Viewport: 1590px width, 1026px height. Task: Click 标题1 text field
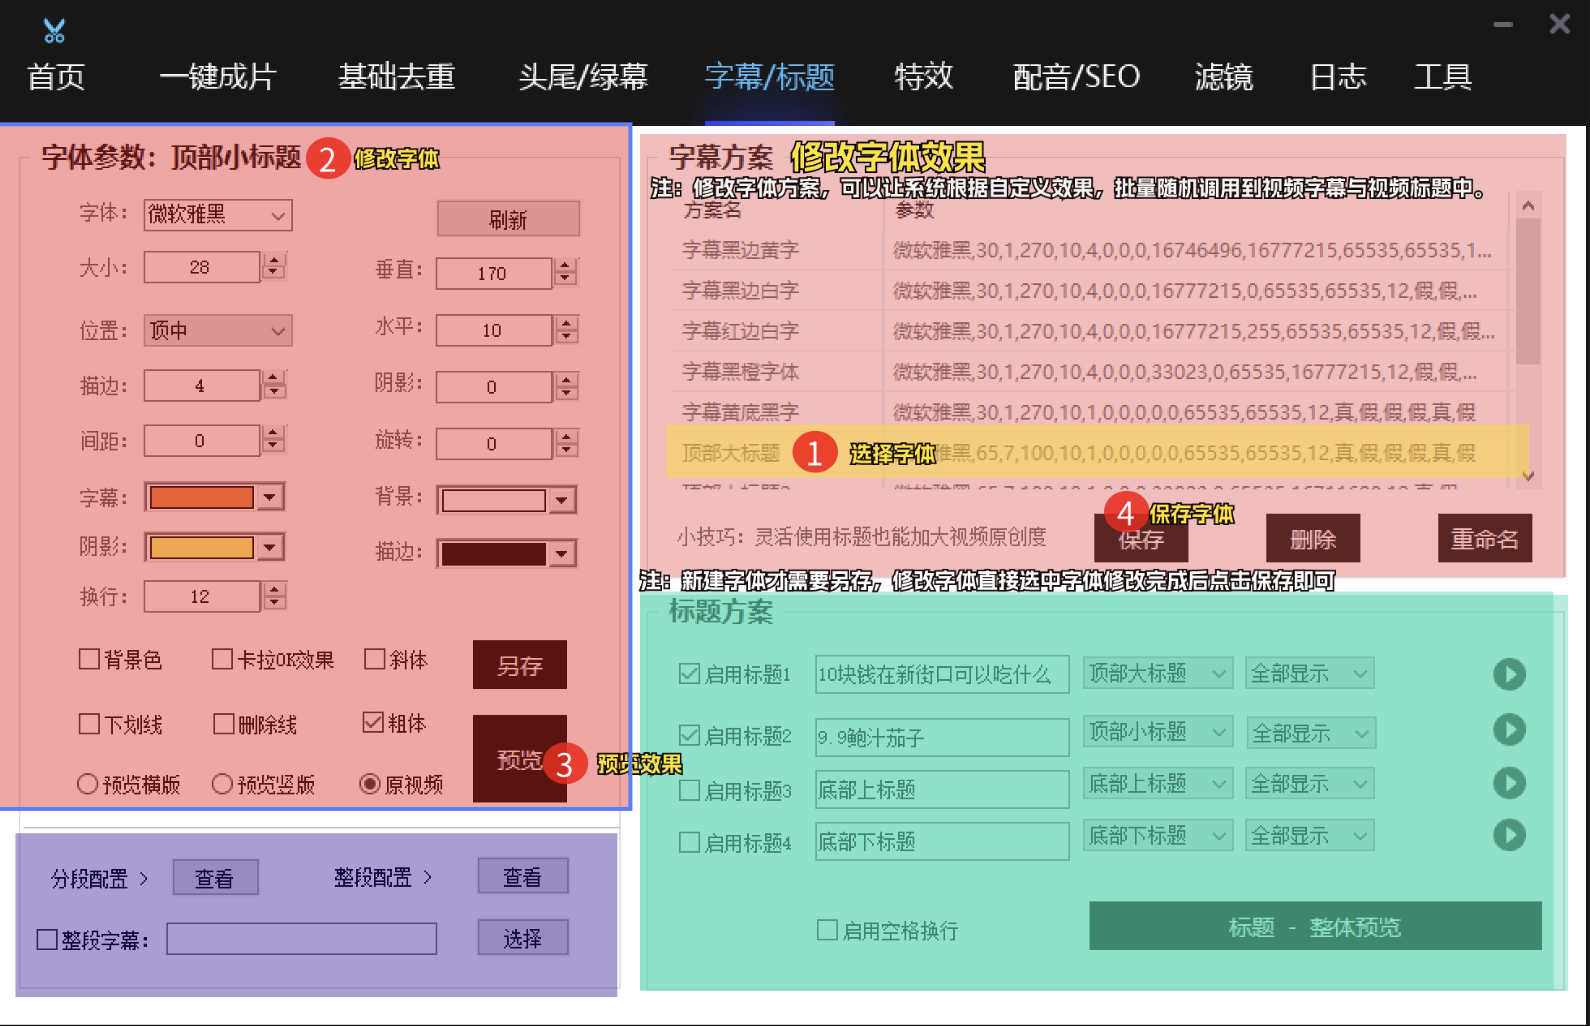(x=942, y=675)
